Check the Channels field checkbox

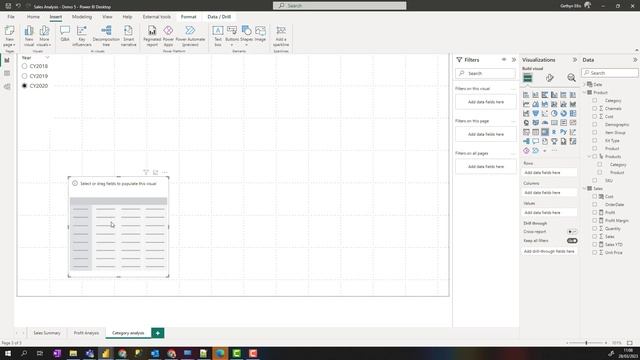click(595, 109)
